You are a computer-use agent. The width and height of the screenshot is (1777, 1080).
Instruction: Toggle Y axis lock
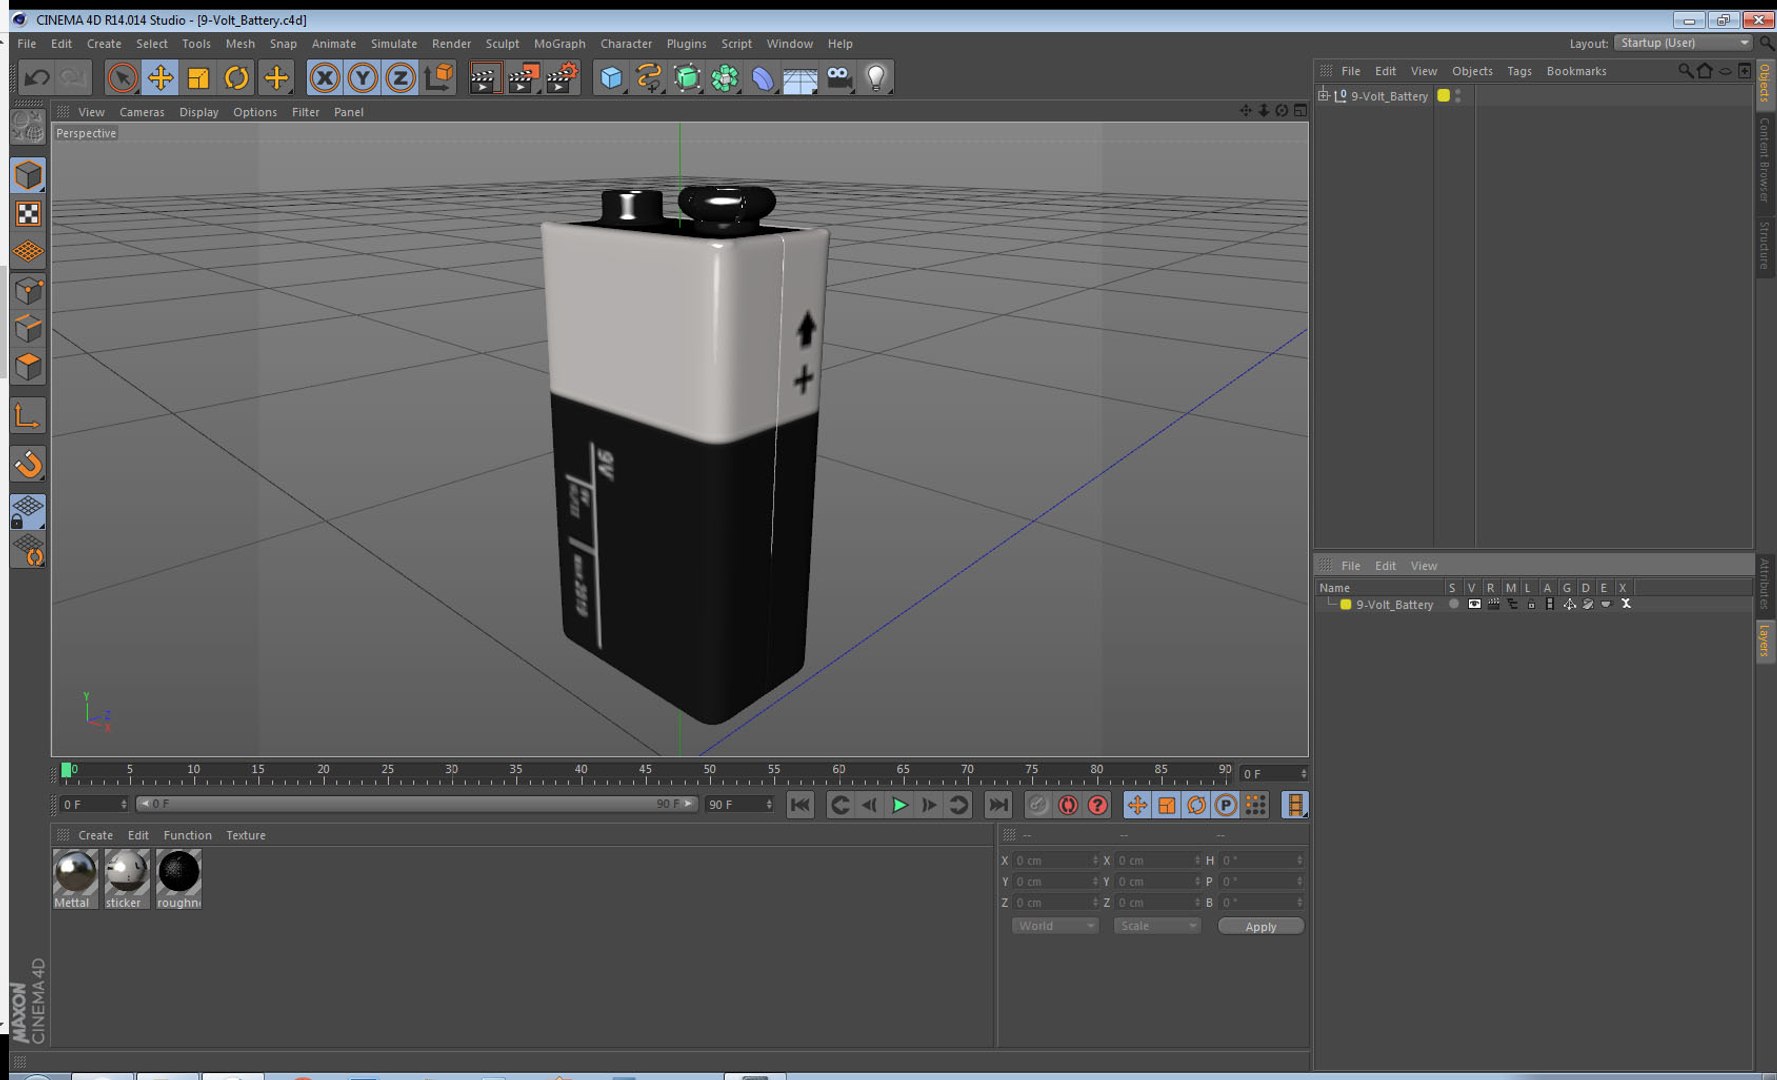(362, 78)
